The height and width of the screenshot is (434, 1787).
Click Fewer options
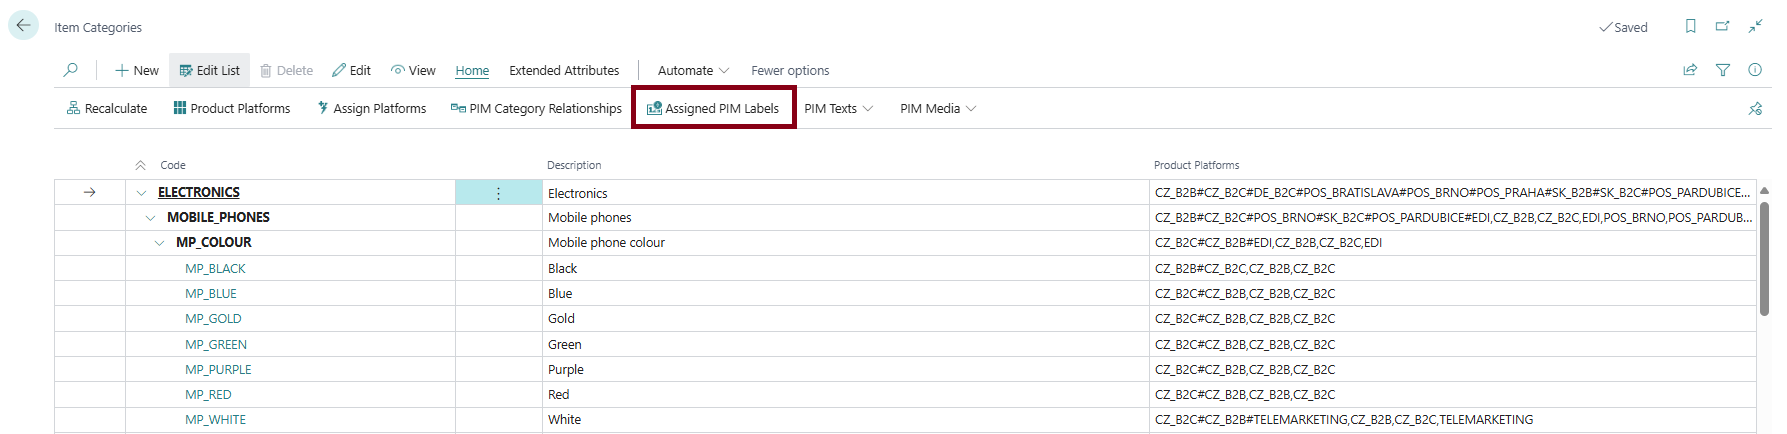(790, 70)
